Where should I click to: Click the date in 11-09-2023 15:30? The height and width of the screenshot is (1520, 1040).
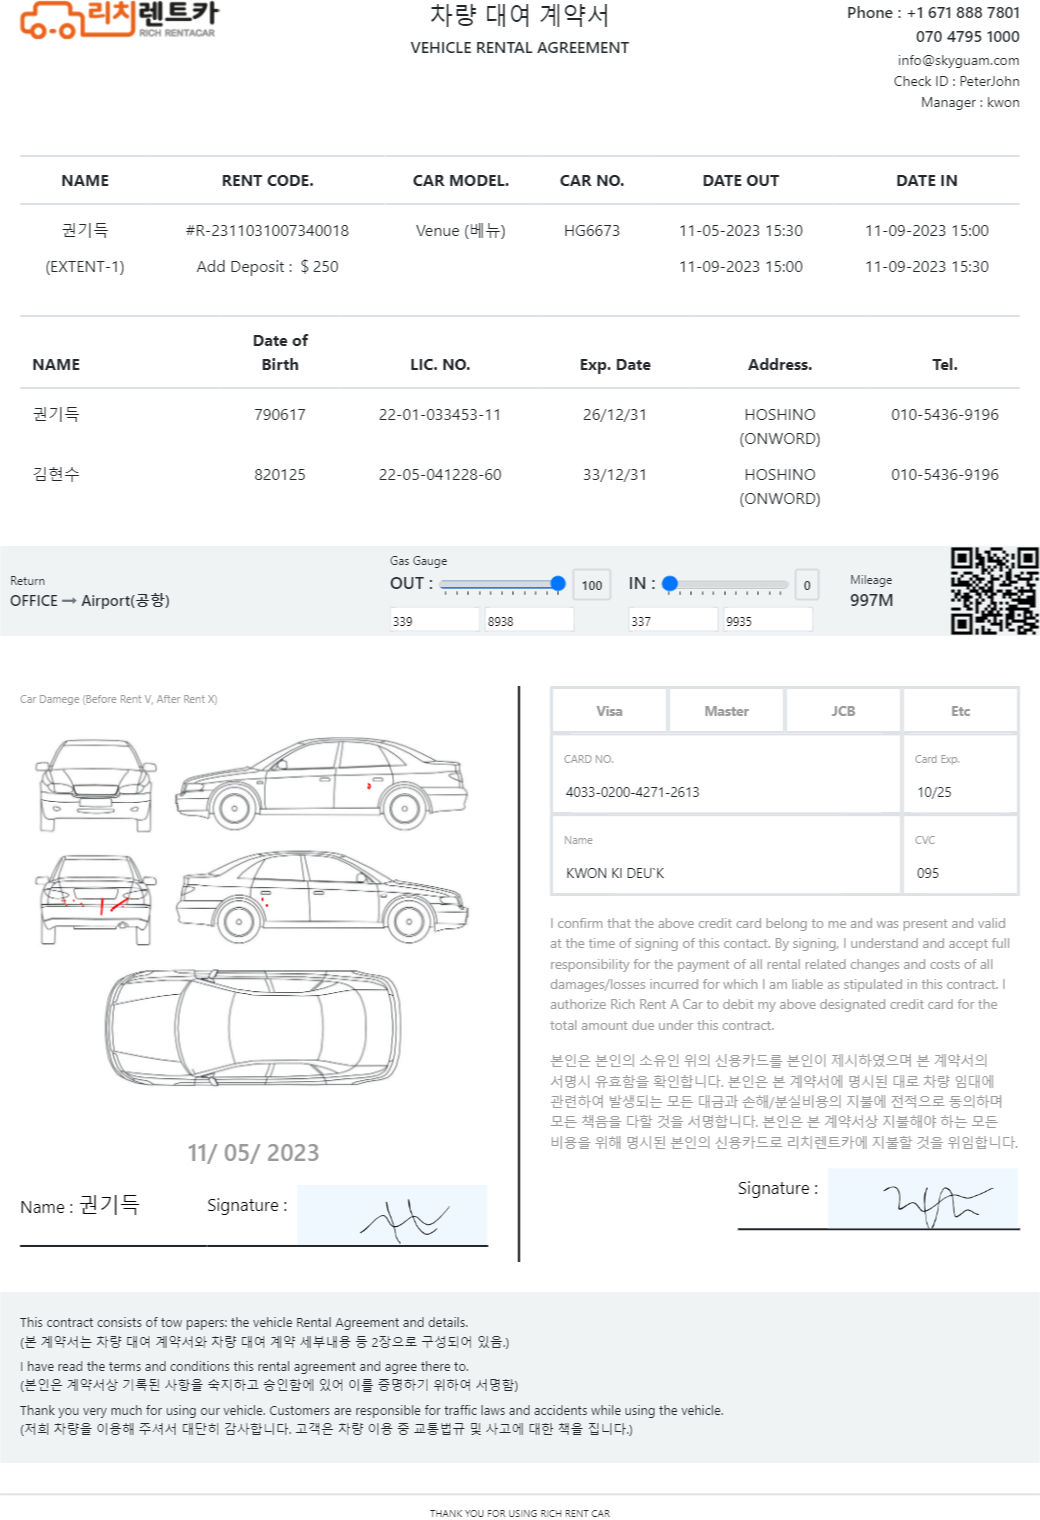(927, 267)
